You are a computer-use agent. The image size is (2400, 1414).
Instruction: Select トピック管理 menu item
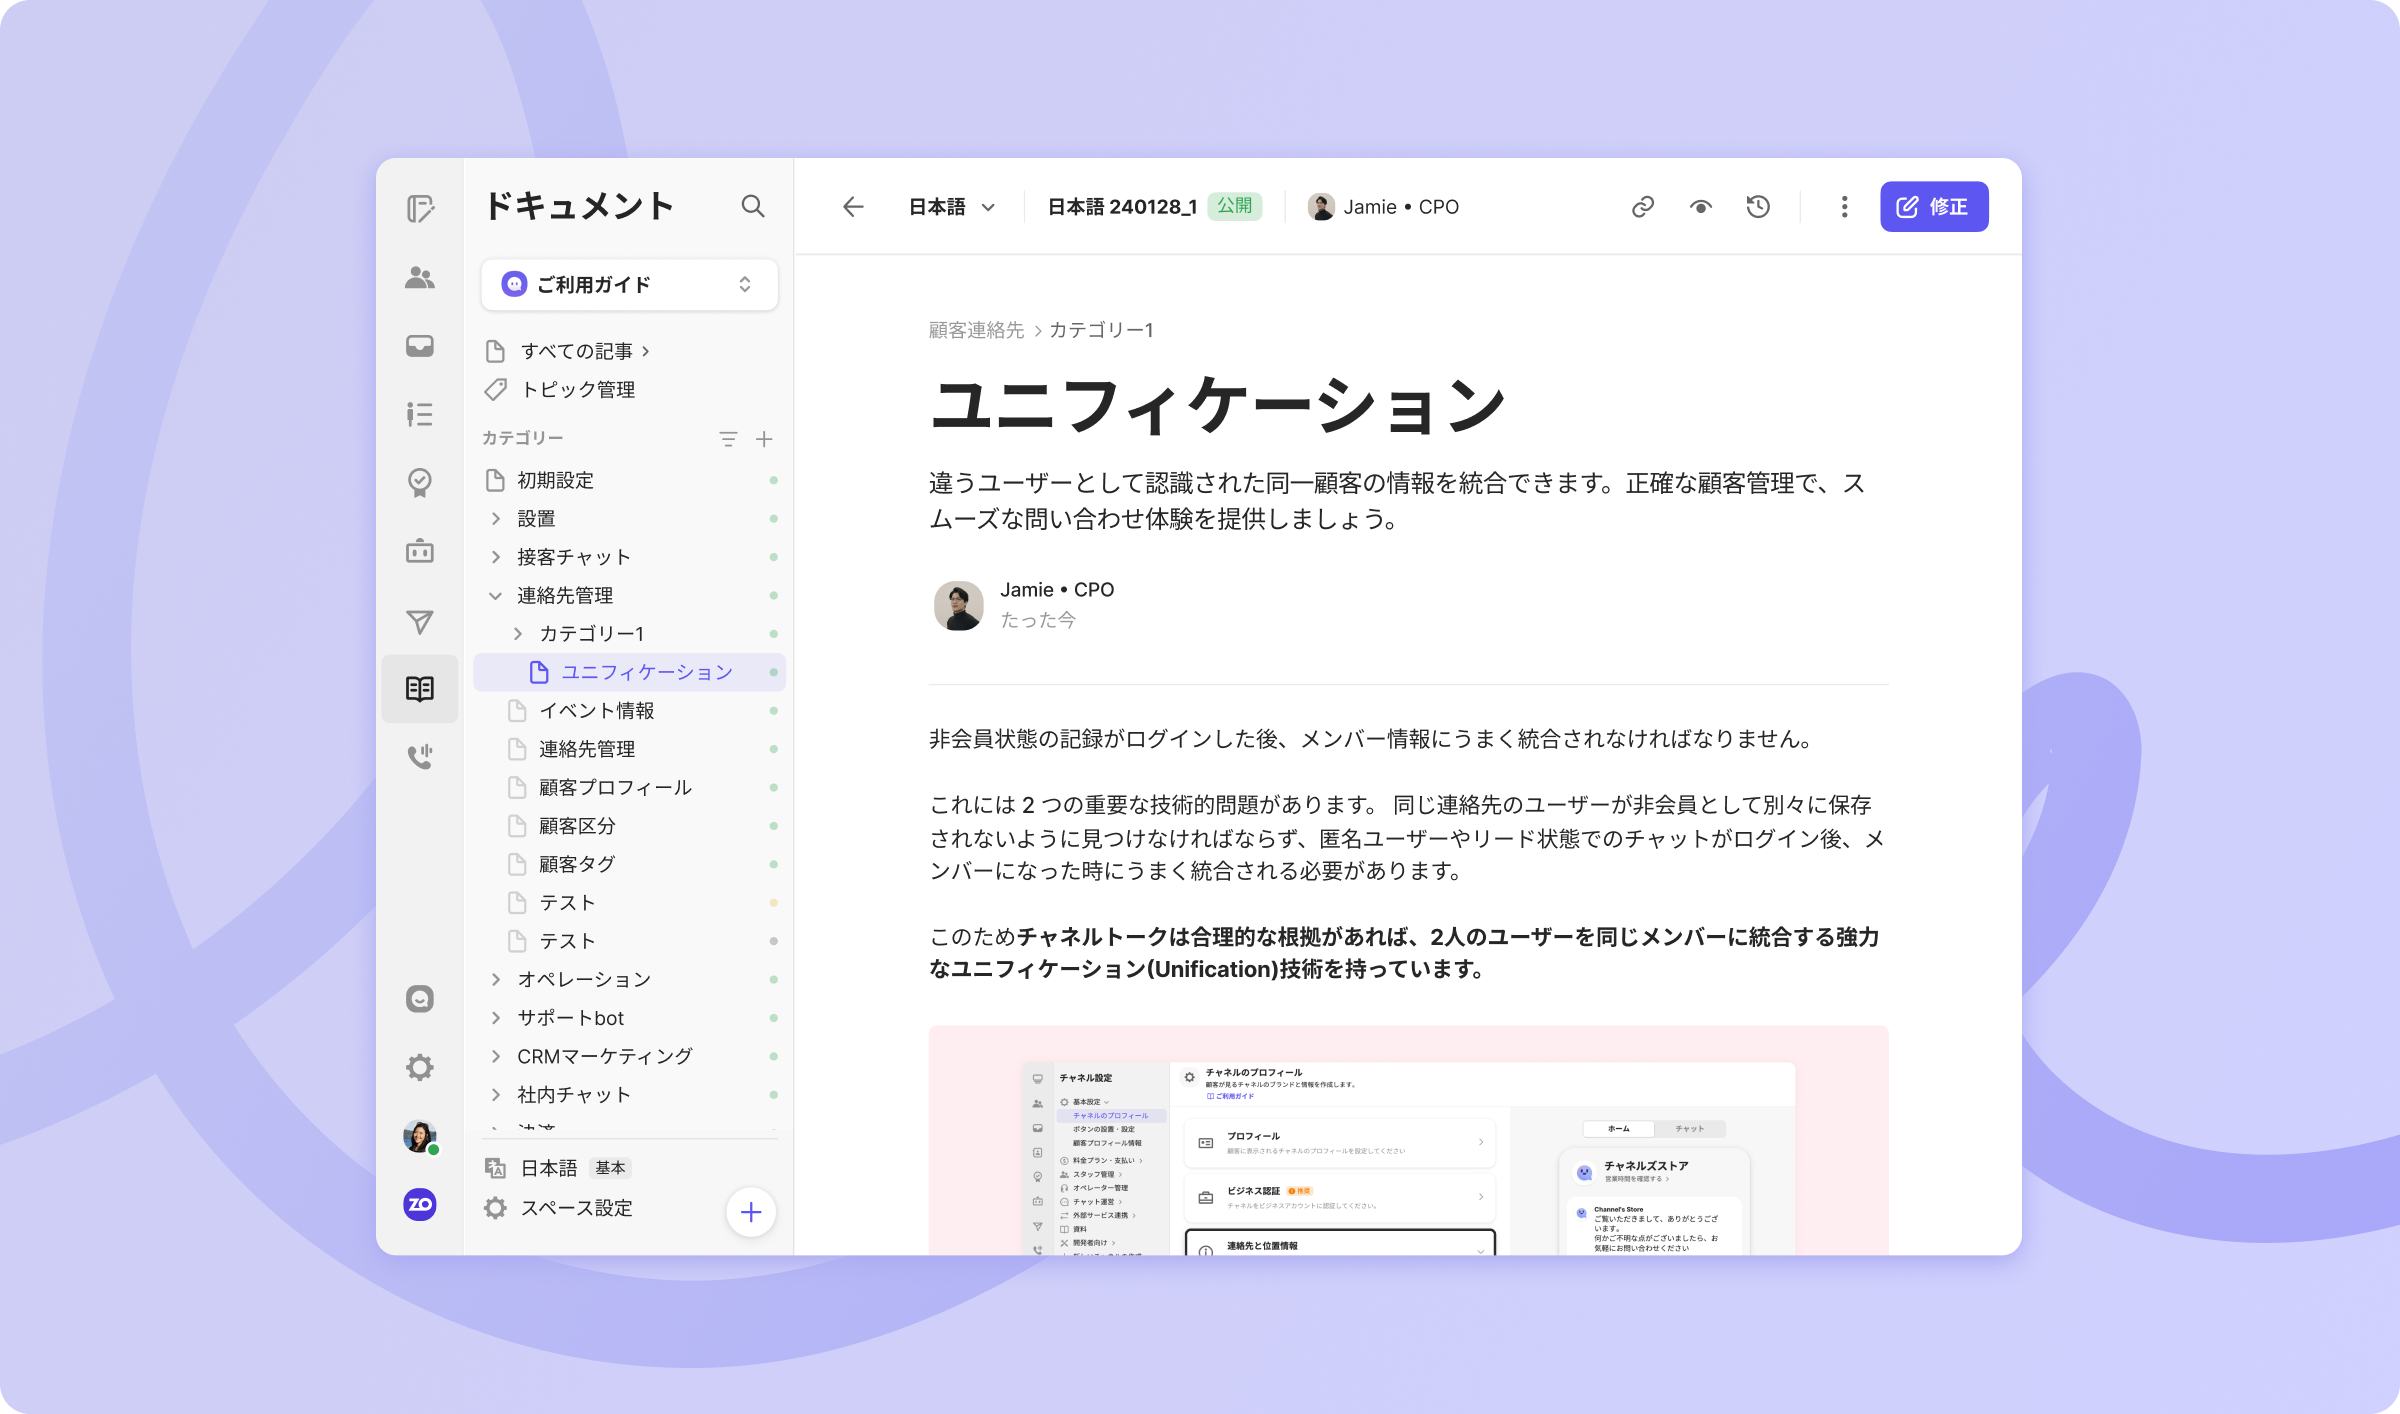(578, 390)
